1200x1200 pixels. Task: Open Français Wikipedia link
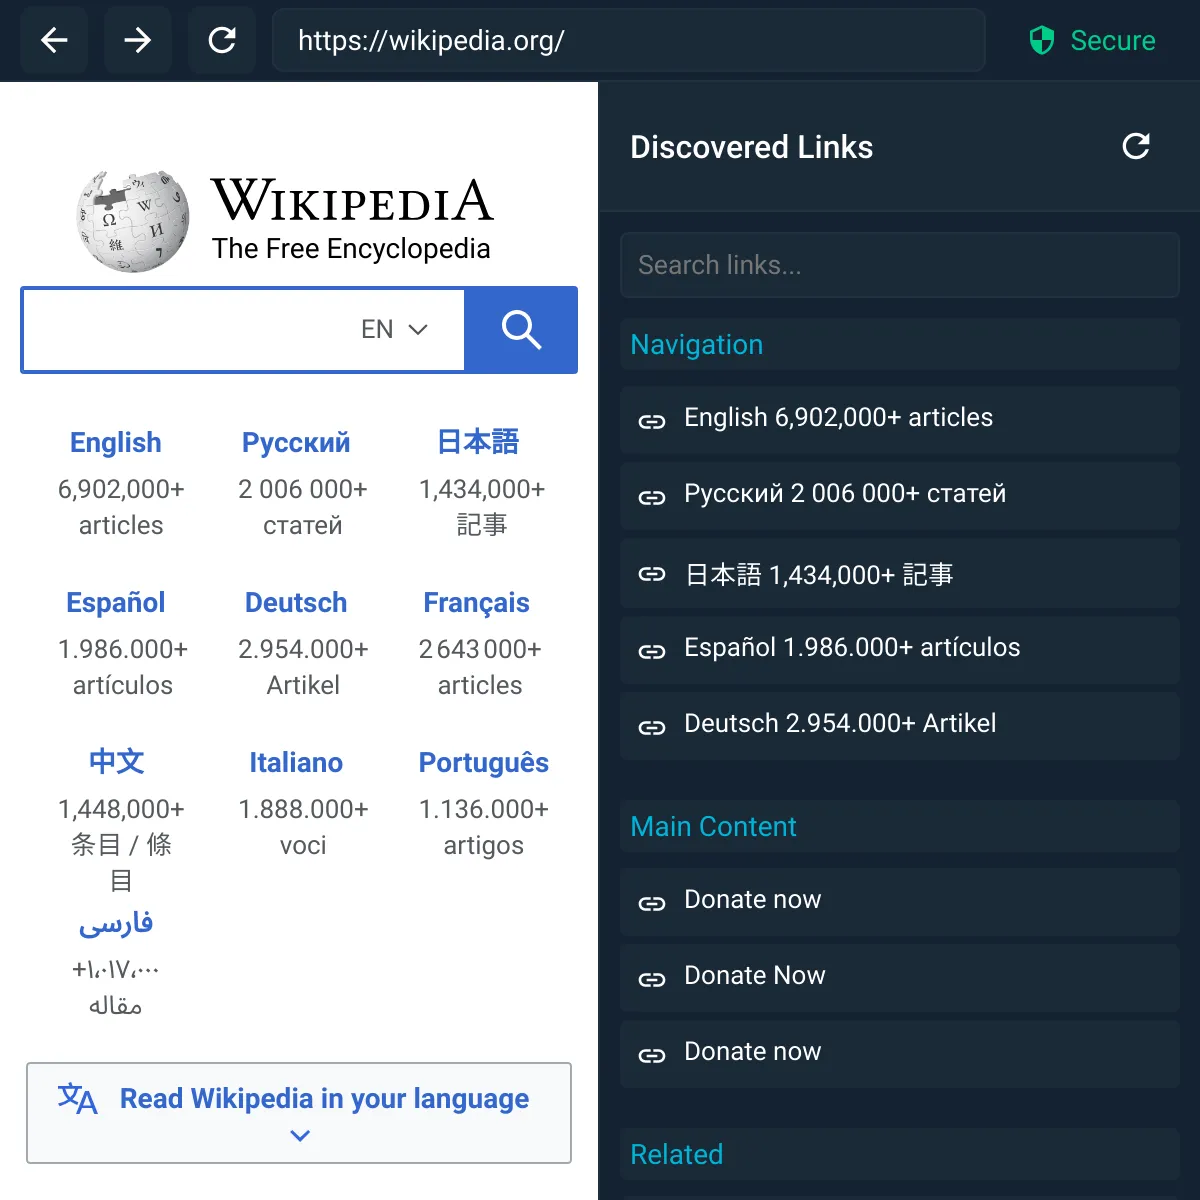point(476,602)
